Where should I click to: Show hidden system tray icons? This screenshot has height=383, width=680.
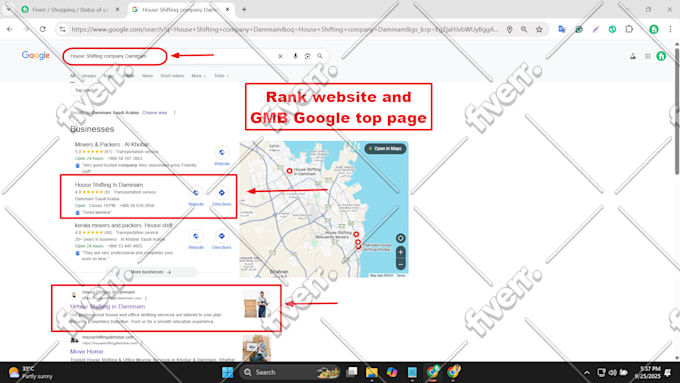tap(587, 372)
